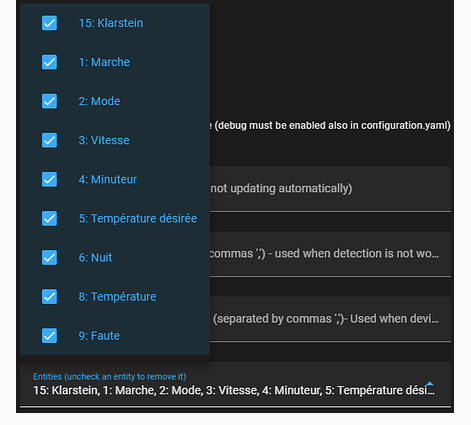Focus the field 'Used when devi...'

click(330, 319)
